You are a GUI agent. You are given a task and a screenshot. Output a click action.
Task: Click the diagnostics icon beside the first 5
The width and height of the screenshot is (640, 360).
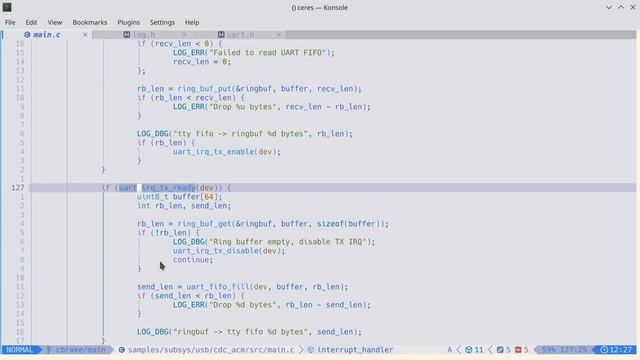500,350
